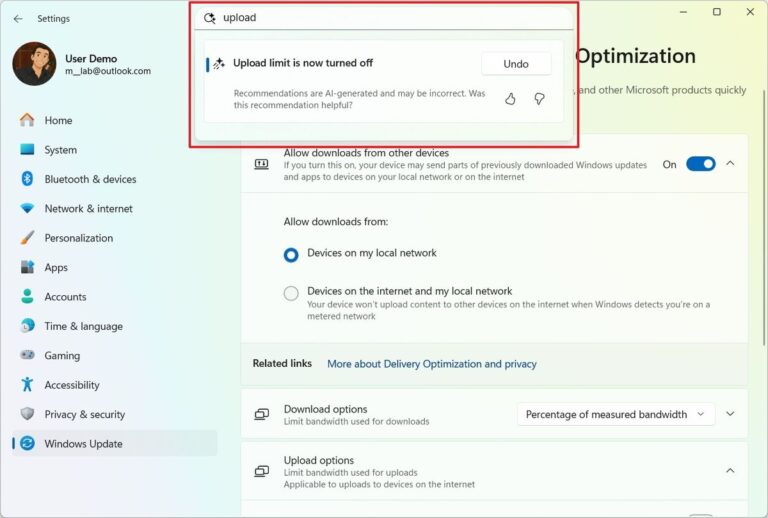Minimize the Settings window
768x518 pixels.
click(683, 12)
